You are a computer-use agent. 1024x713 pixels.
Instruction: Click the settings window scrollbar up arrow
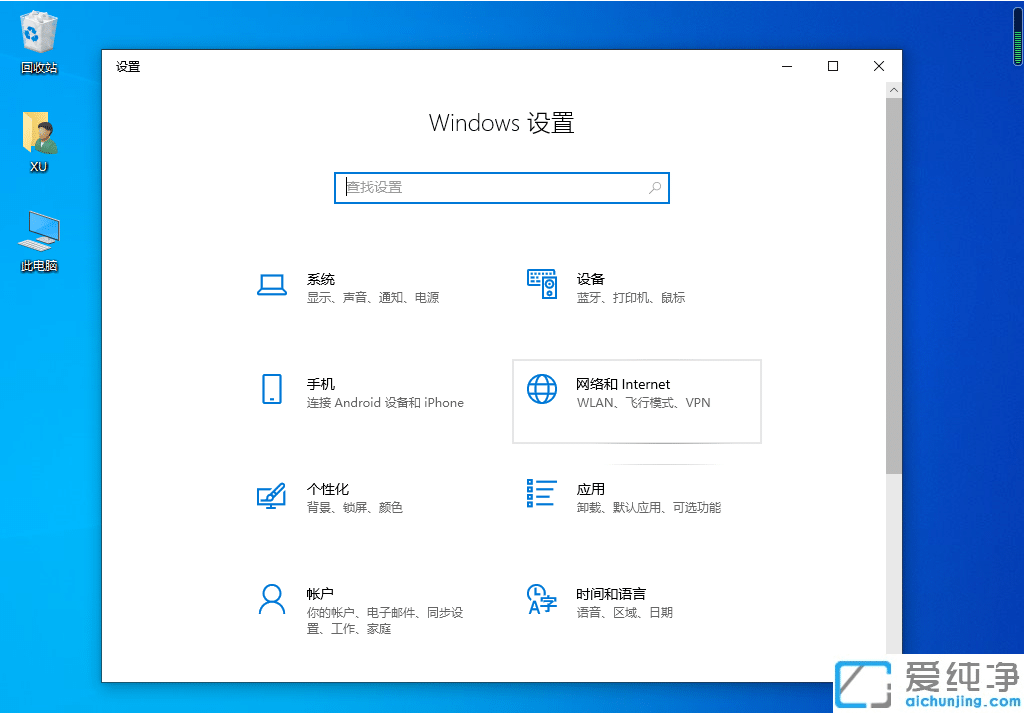coord(893,89)
